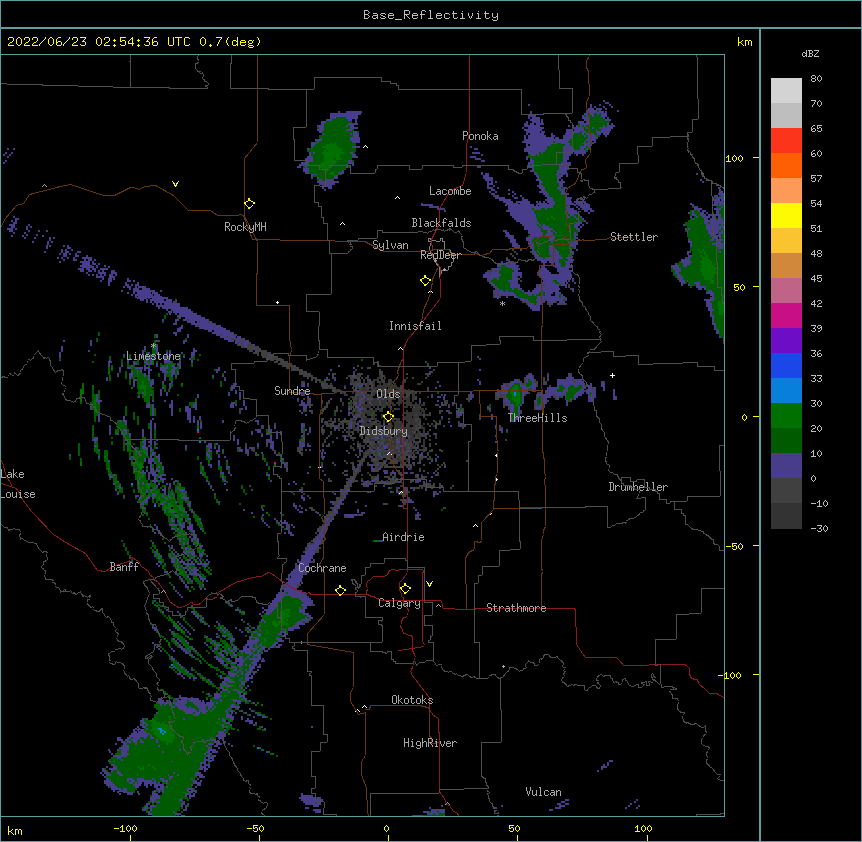Click the Olds label
This screenshot has width=862, height=842.
click(388, 394)
